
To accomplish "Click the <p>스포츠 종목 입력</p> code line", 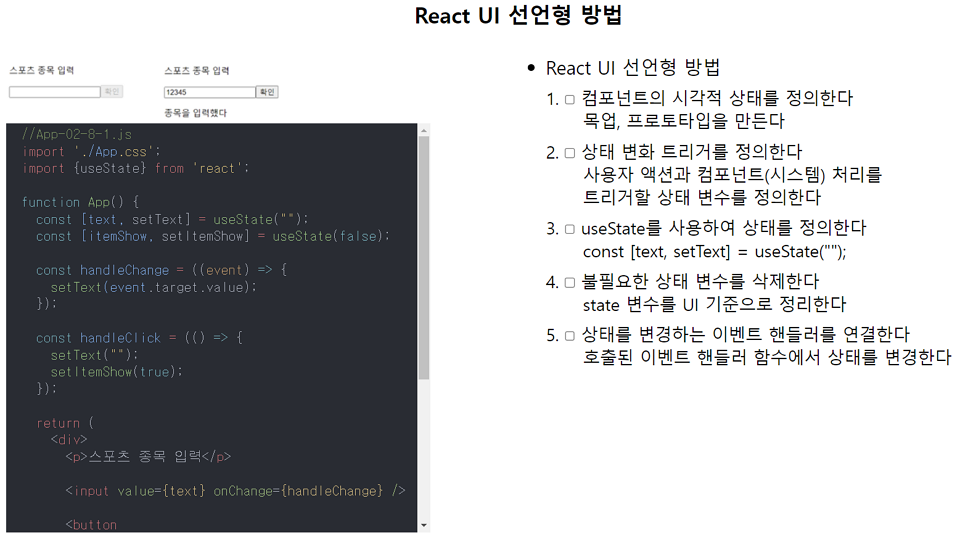I will tap(148, 457).
